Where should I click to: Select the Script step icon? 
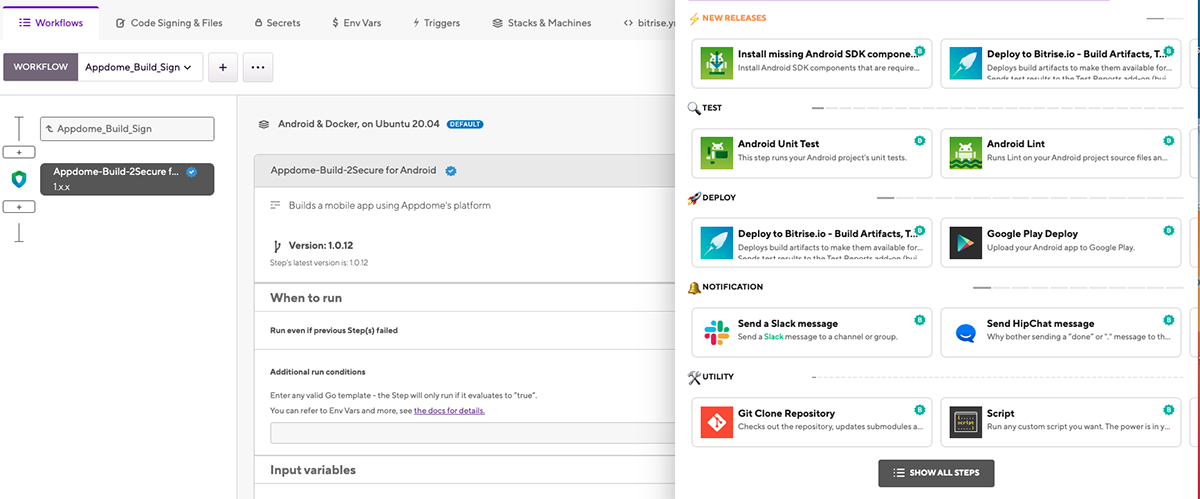point(966,422)
